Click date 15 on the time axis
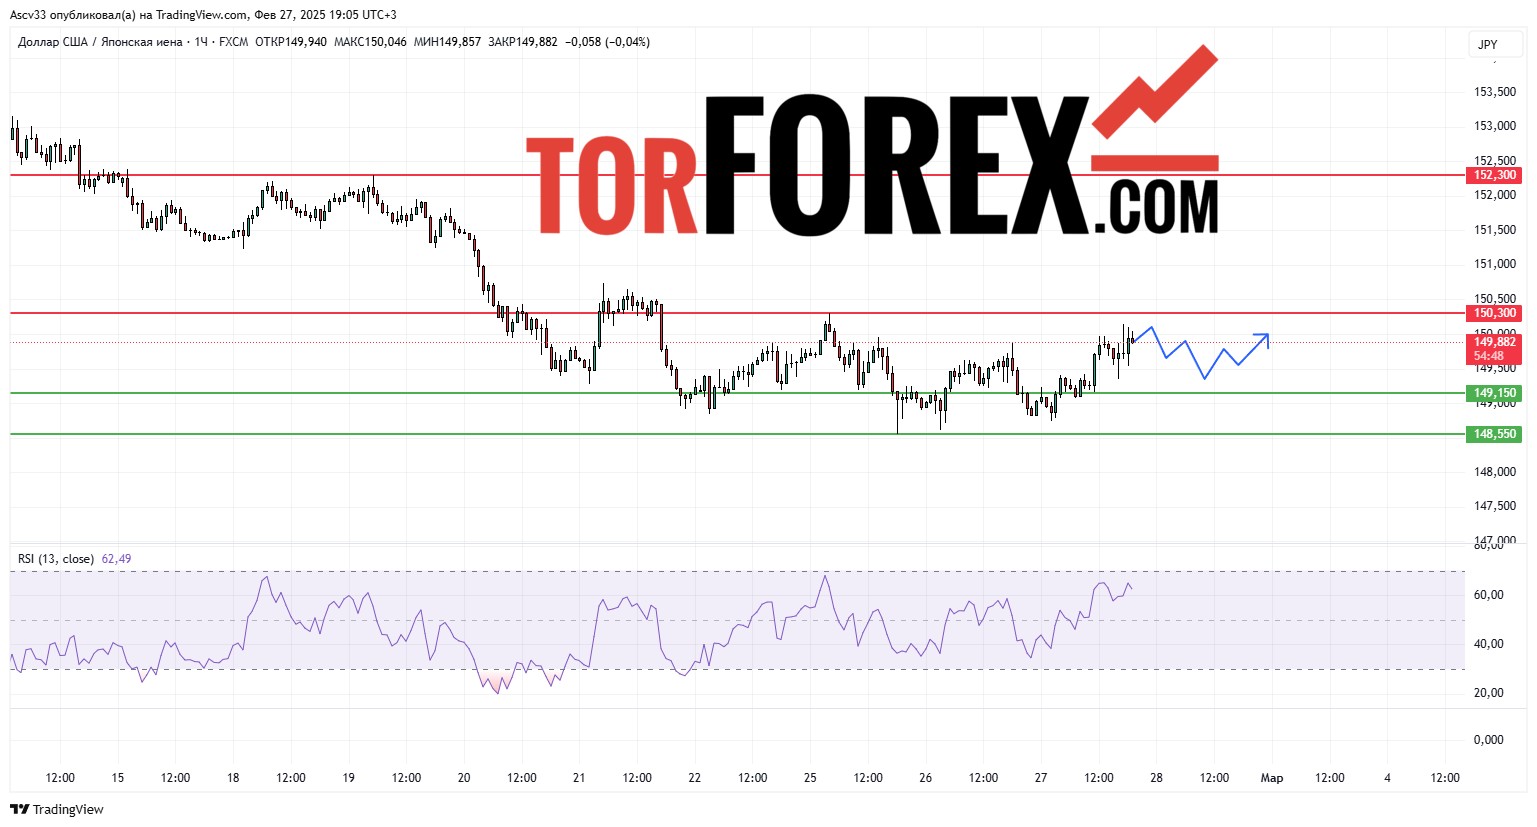Image resolution: width=1537 pixels, height=827 pixels. (118, 778)
